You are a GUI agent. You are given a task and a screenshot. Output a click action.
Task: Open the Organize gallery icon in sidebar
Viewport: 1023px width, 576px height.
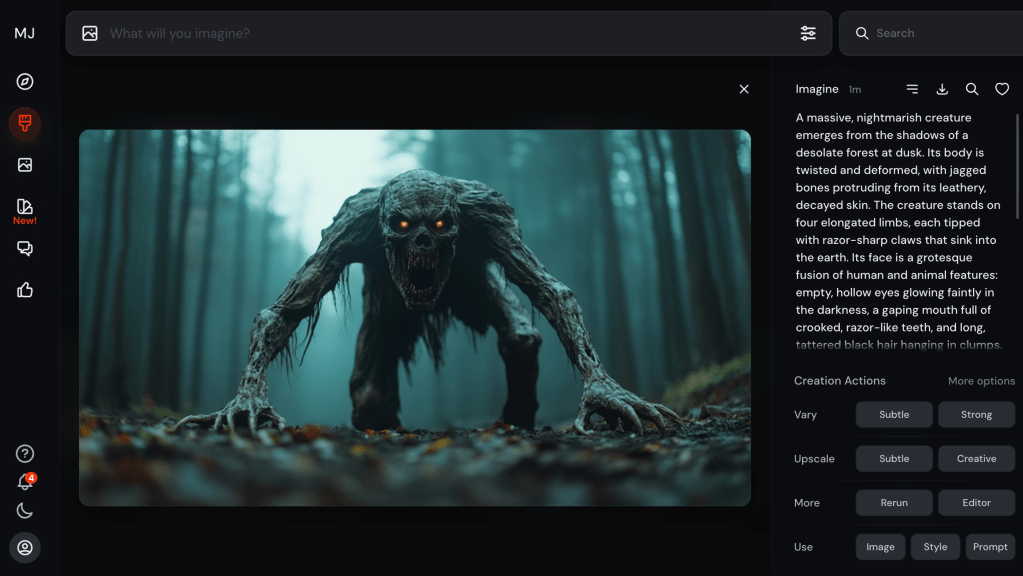pyautogui.click(x=25, y=165)
